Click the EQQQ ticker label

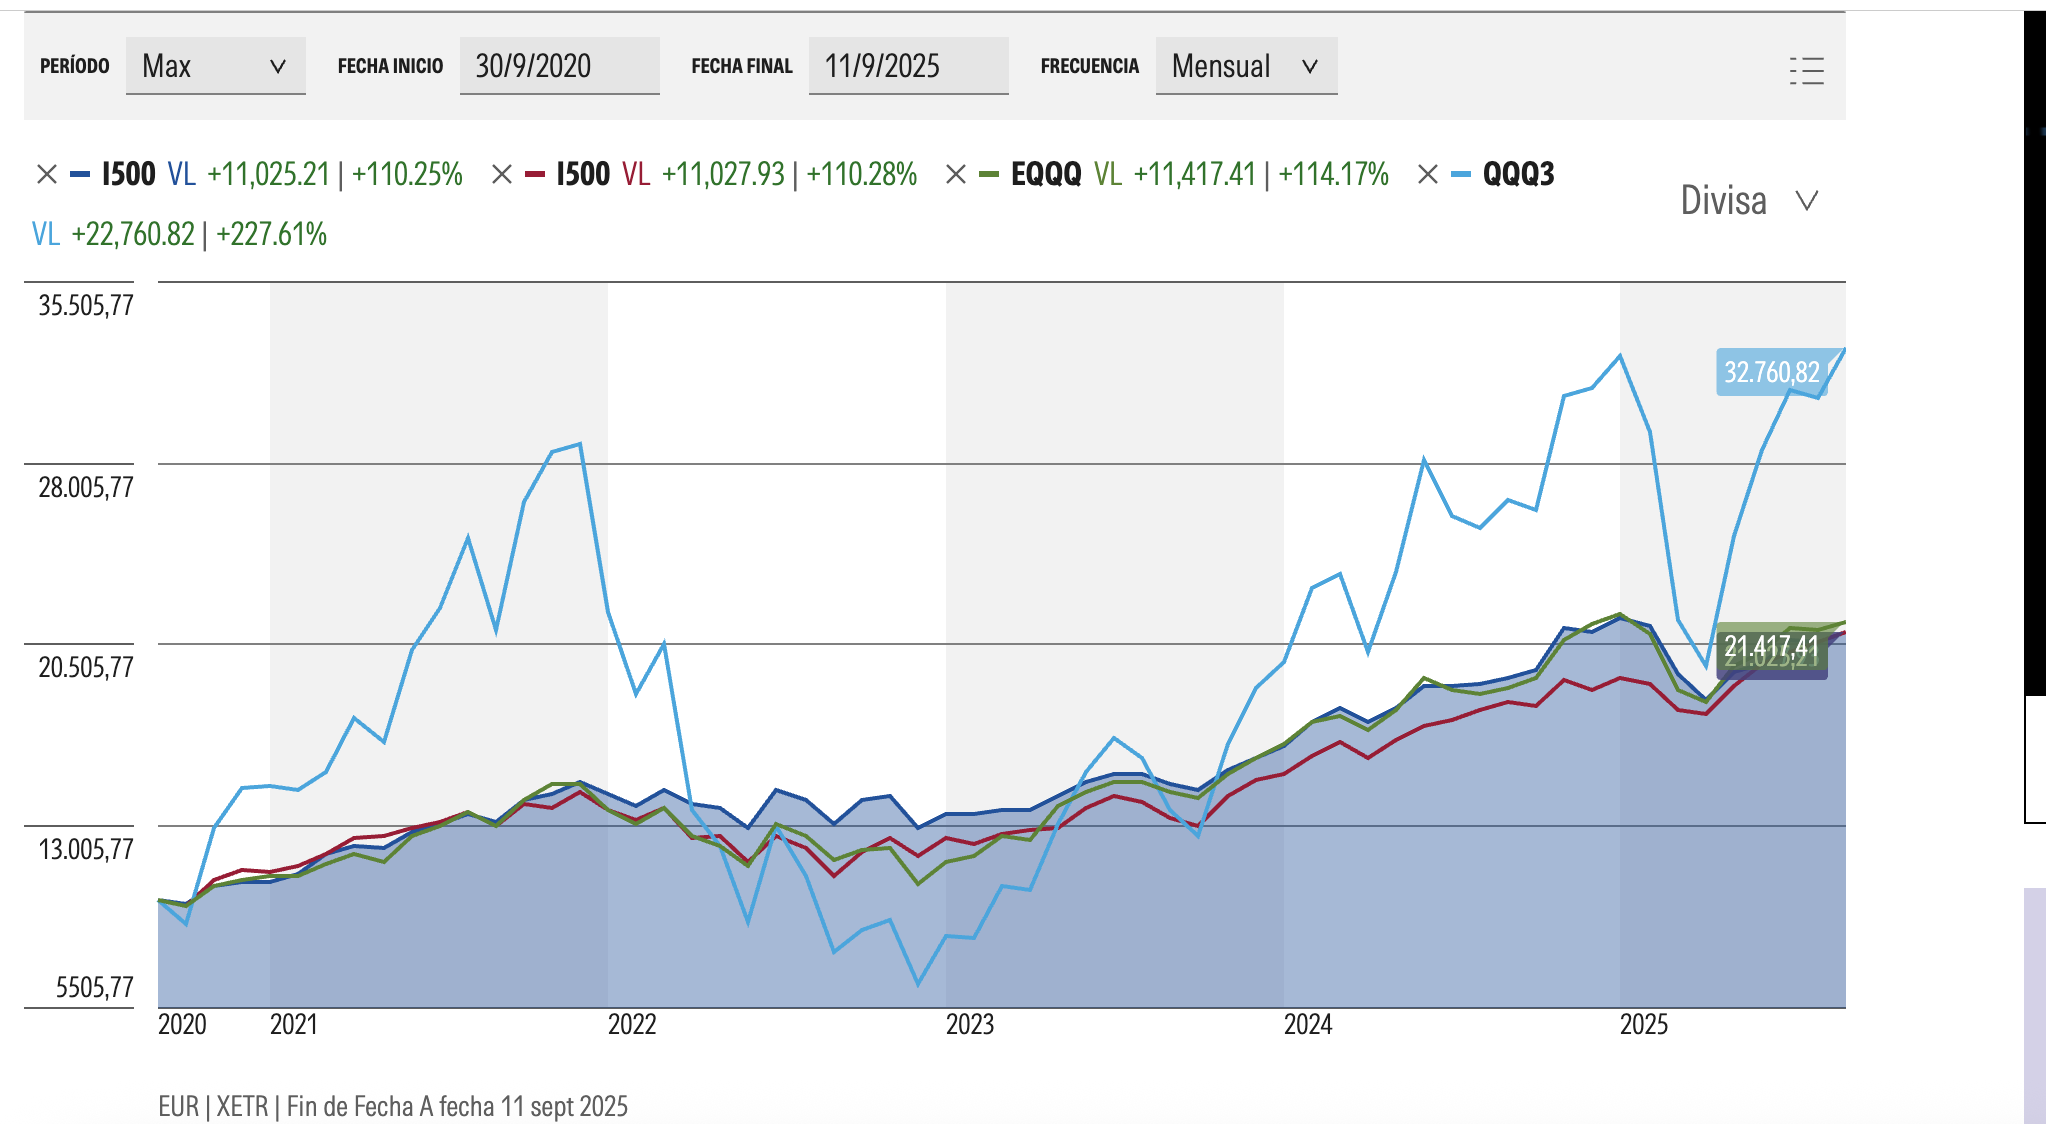(x=1046, y=175)
